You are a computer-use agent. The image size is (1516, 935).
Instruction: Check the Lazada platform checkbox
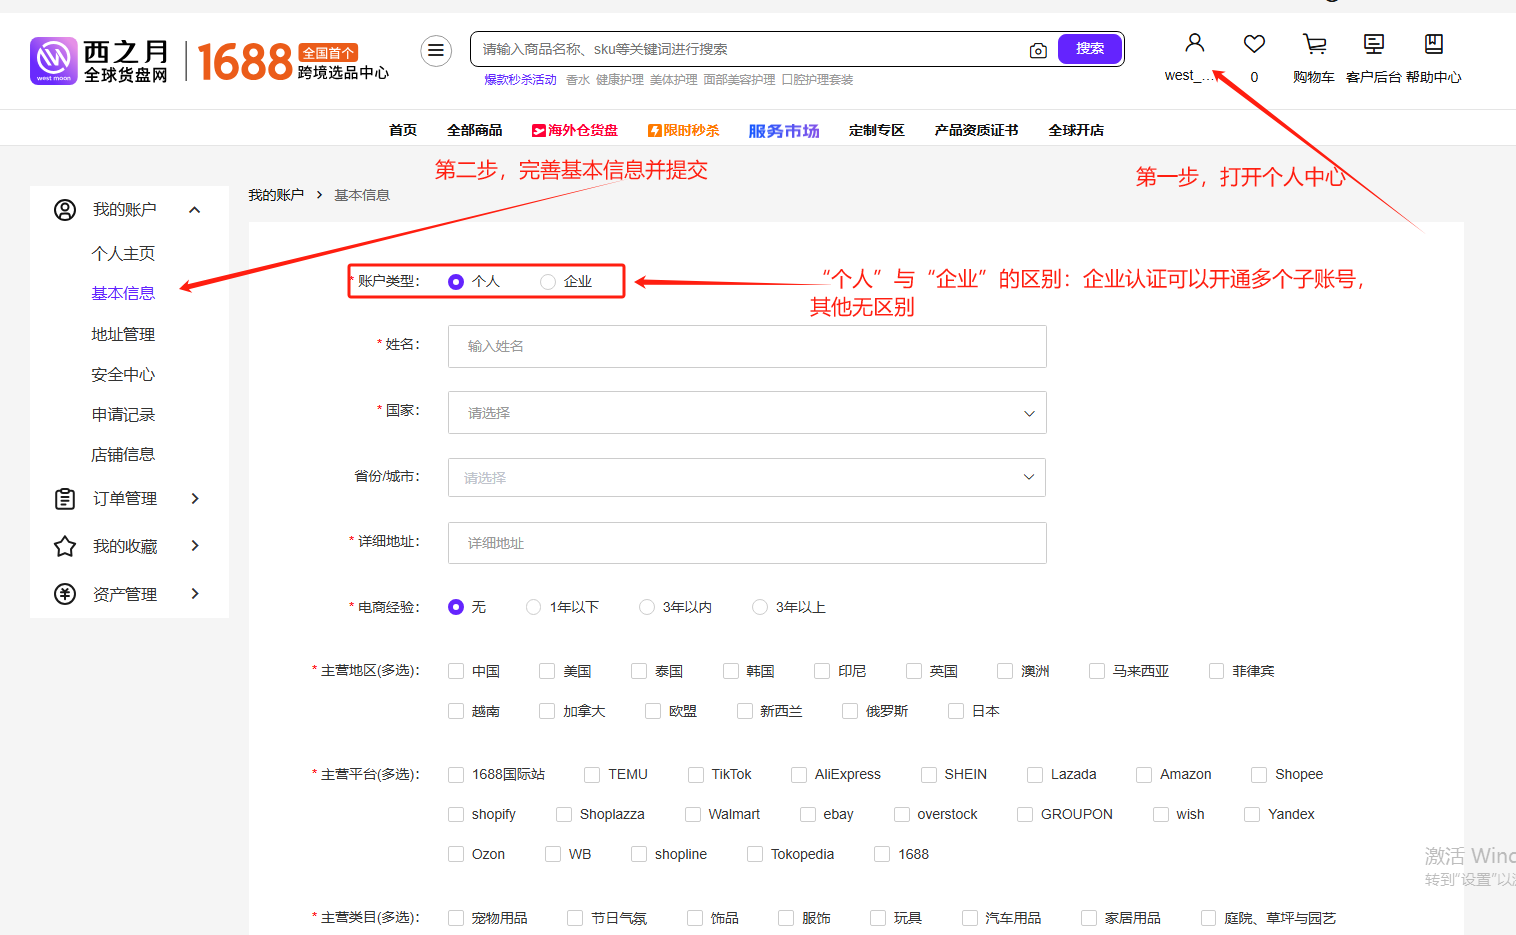(1035, 775)
